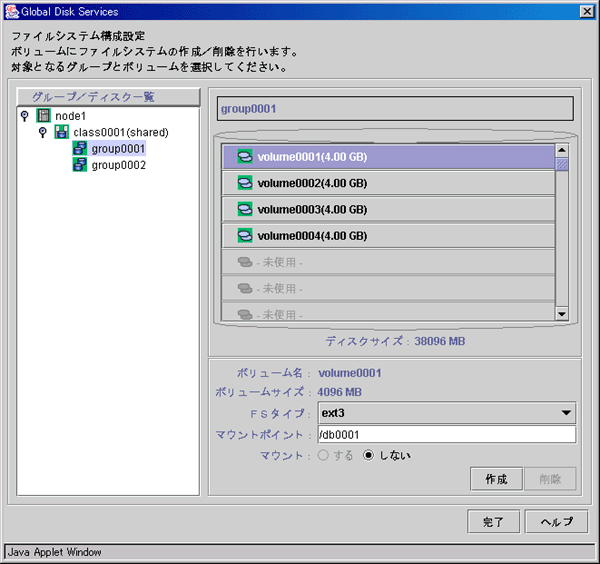Collapse the class0001(shared) tree node
This screenshot has width=600, height=564.
click(43, 132)
